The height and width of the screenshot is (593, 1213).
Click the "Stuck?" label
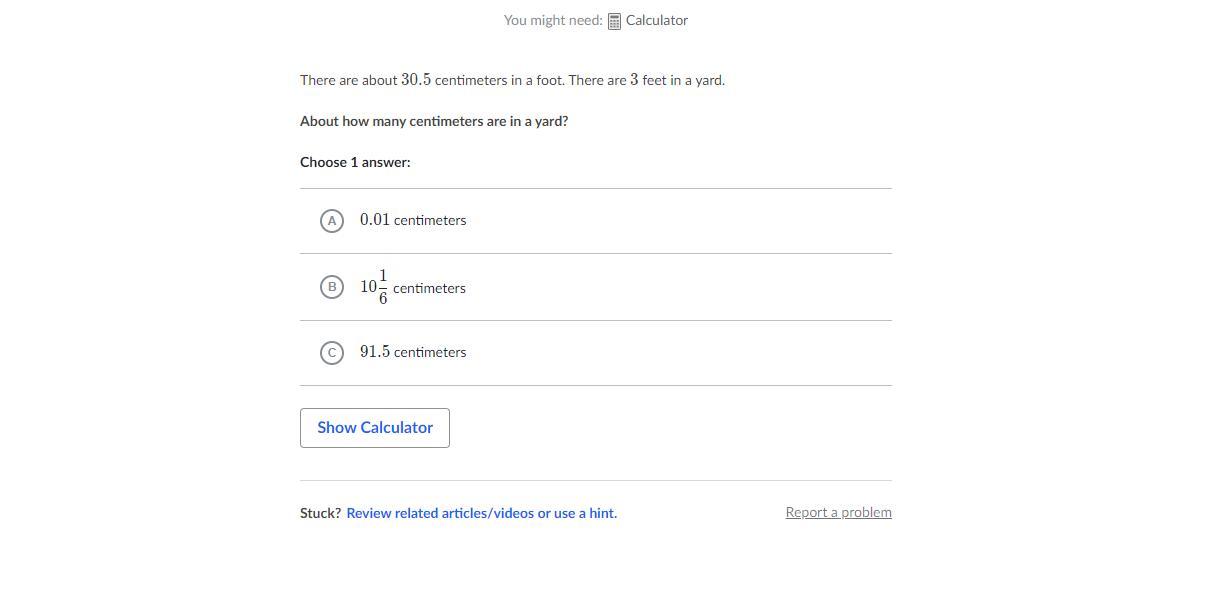click(320, 513)
